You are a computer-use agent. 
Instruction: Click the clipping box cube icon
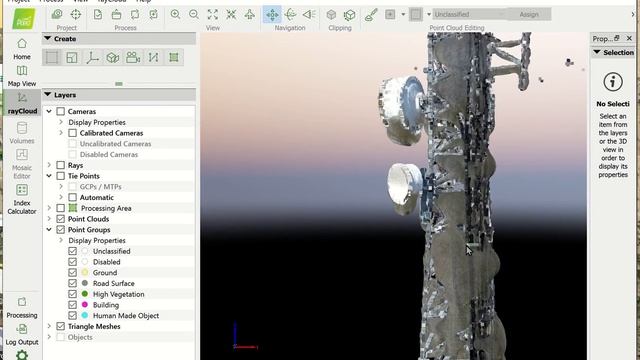tap(331, 14)
